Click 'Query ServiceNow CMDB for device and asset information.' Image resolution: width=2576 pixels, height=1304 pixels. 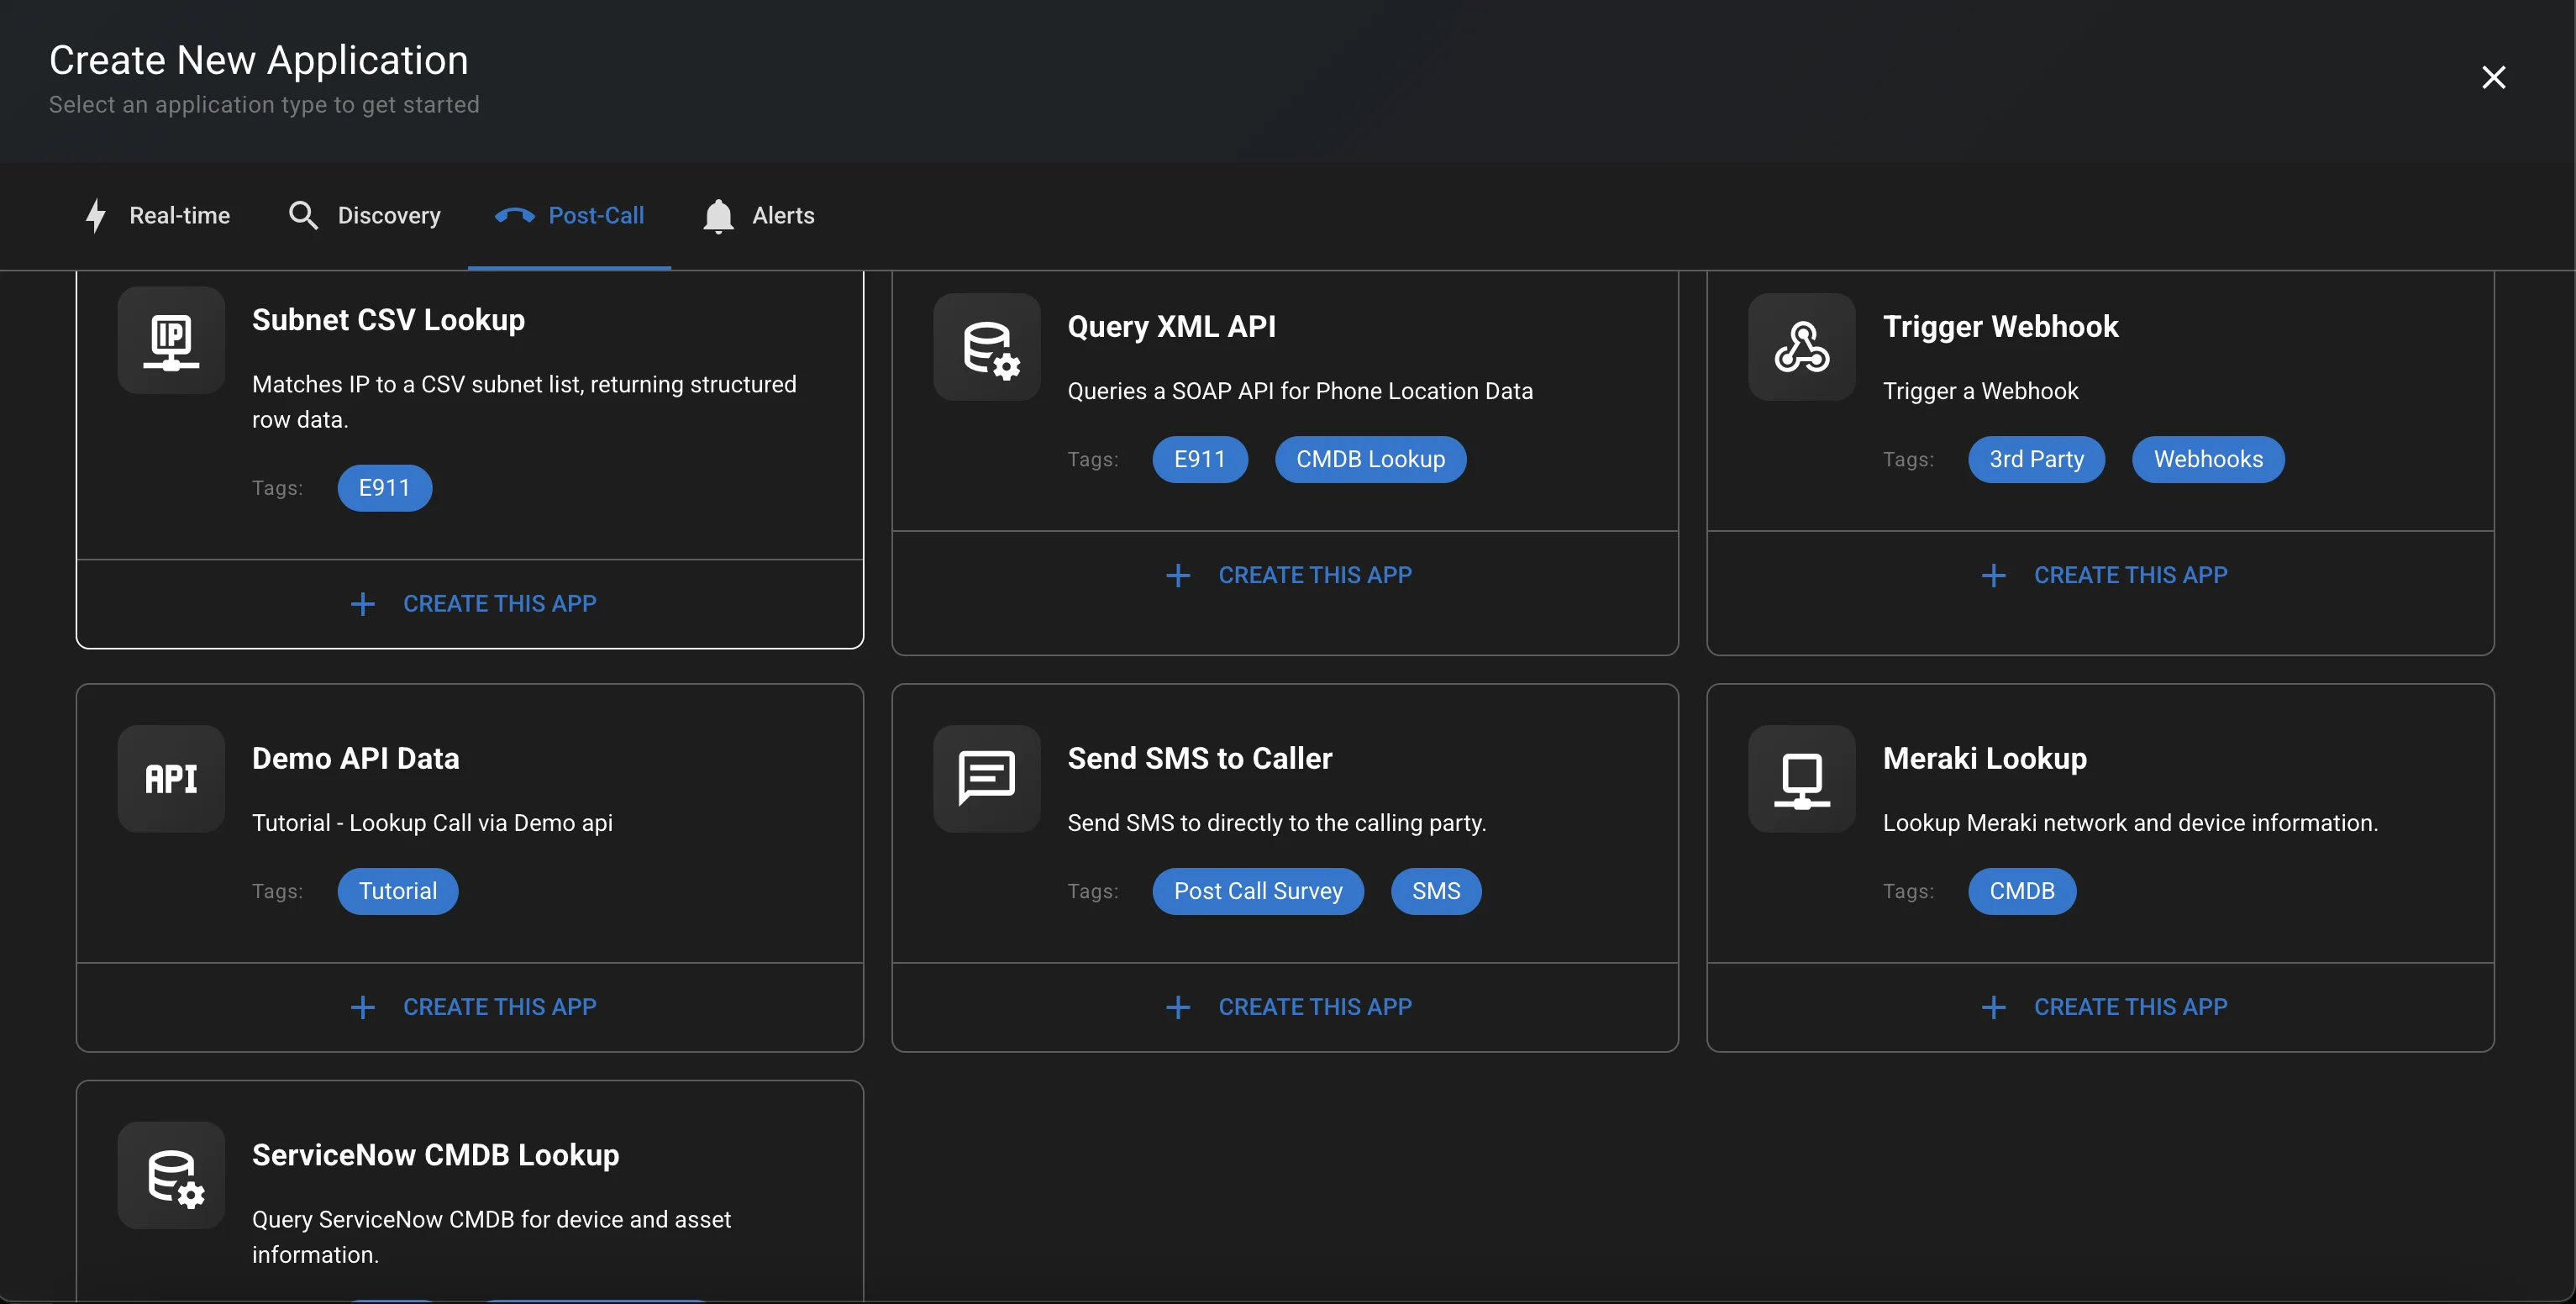pyautogui.click(x=491, y=1237)
